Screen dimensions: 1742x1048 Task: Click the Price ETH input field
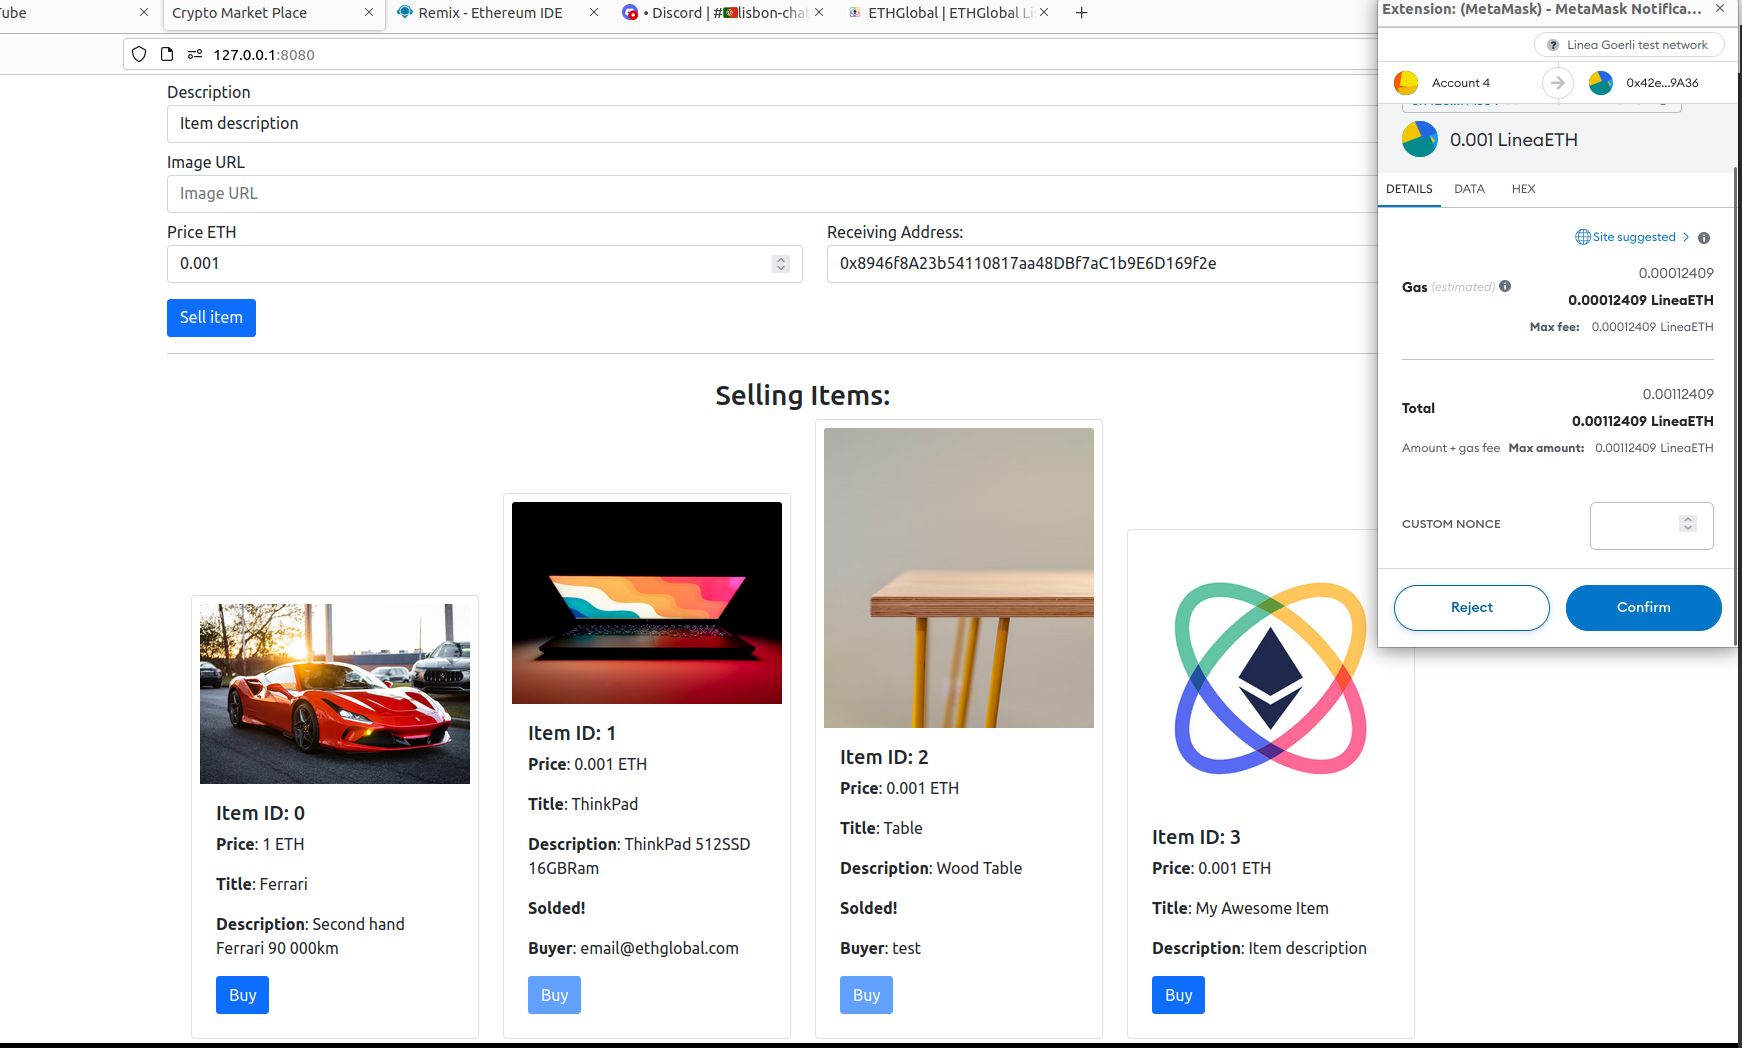click(485, 264)
